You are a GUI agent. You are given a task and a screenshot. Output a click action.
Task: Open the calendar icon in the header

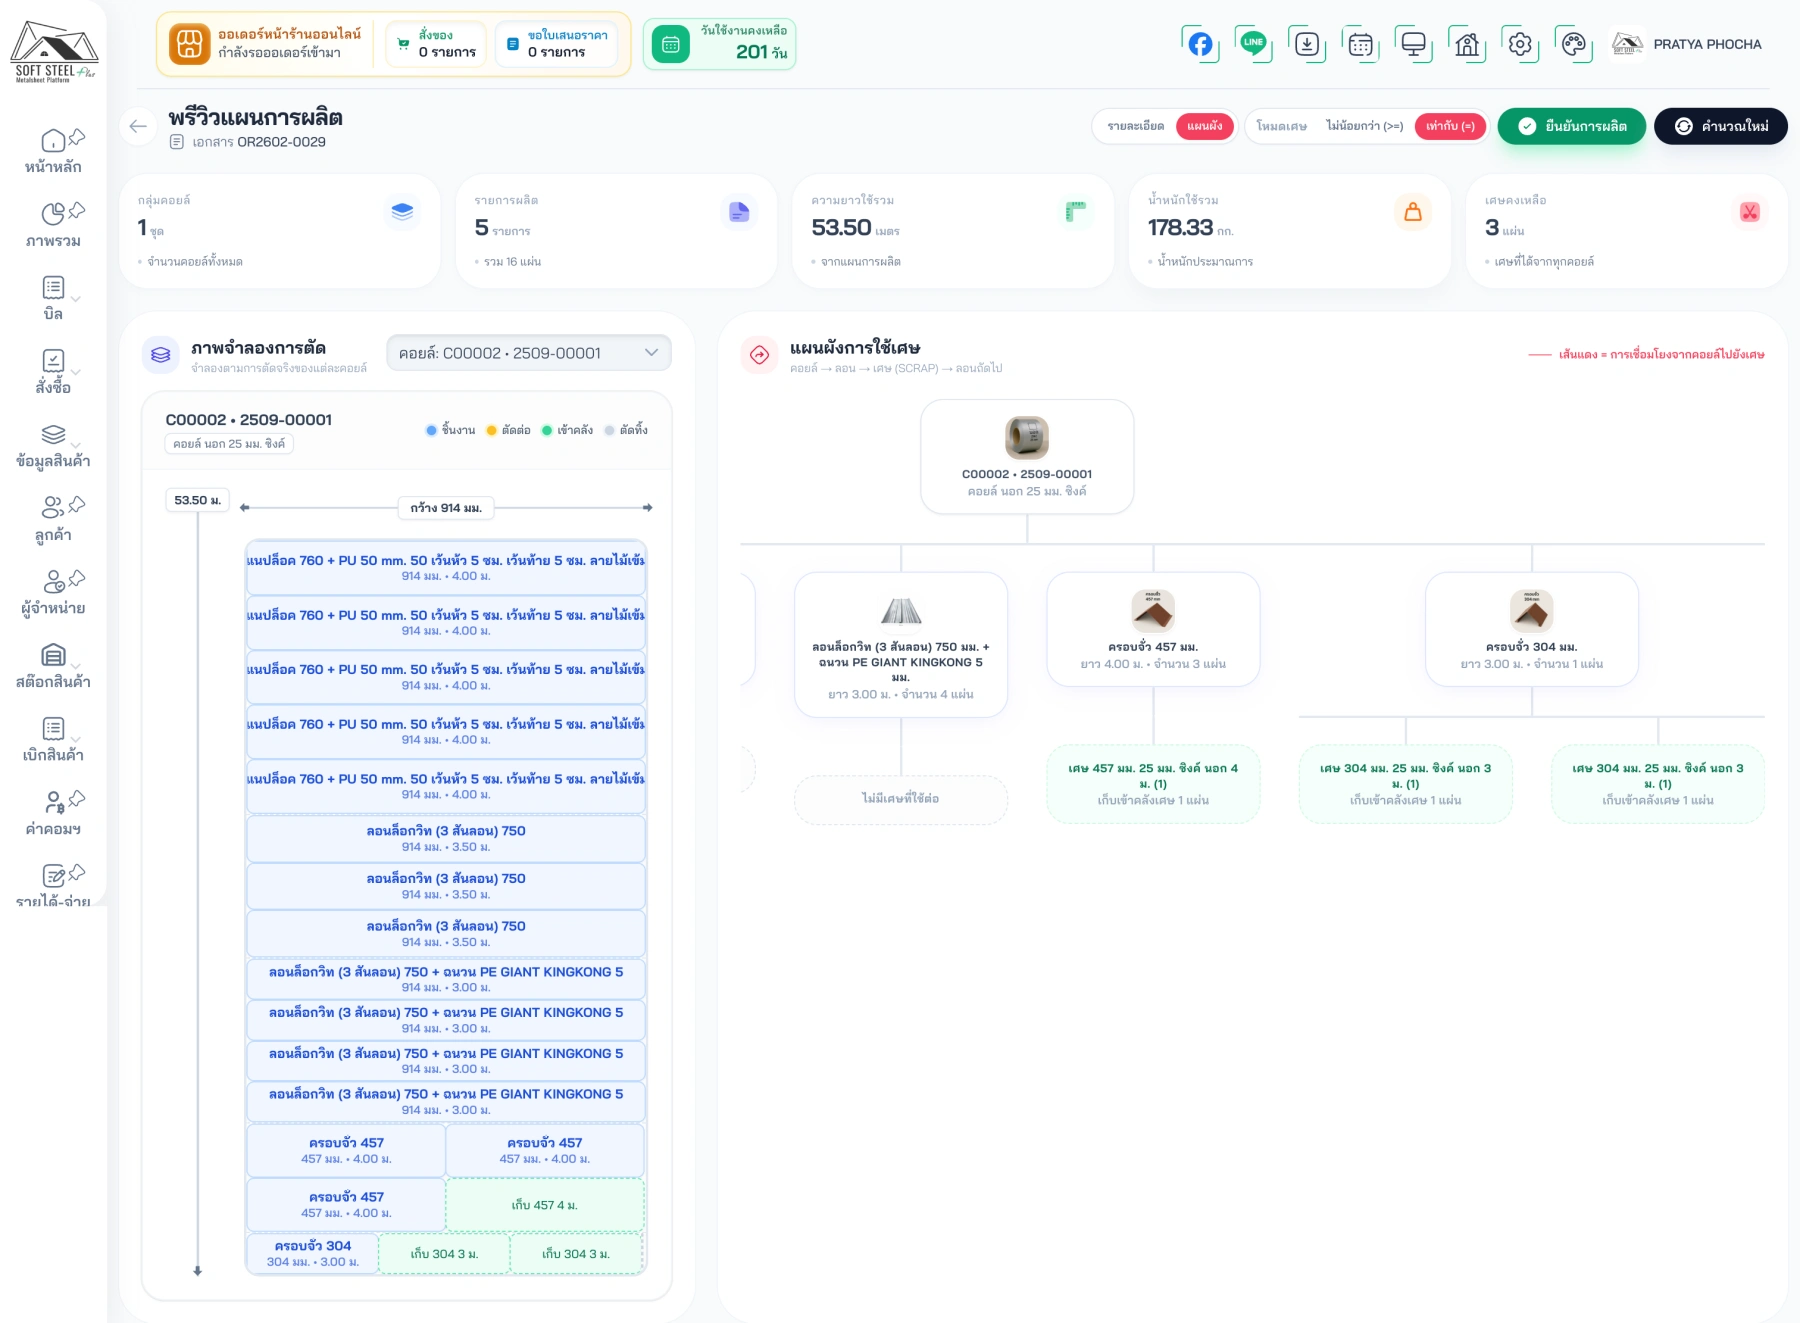tap(1360, 44)
